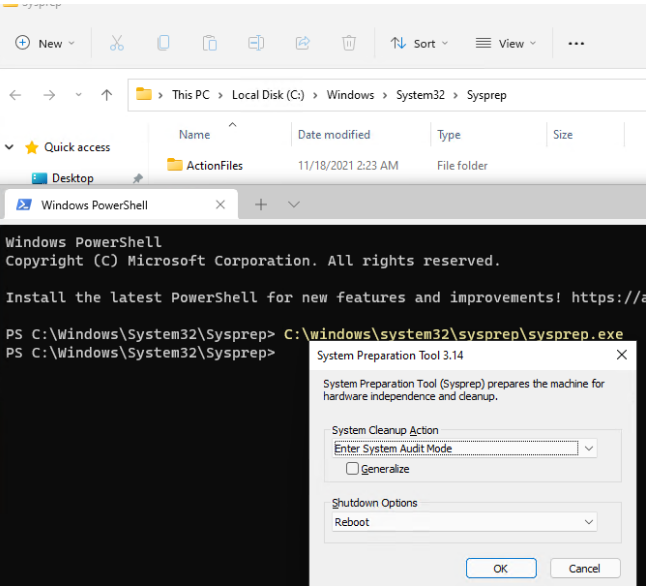Viewport: 663px width, 586px height.
Task: Open recent locations chevron dropdown
Action: pos(79,95)
